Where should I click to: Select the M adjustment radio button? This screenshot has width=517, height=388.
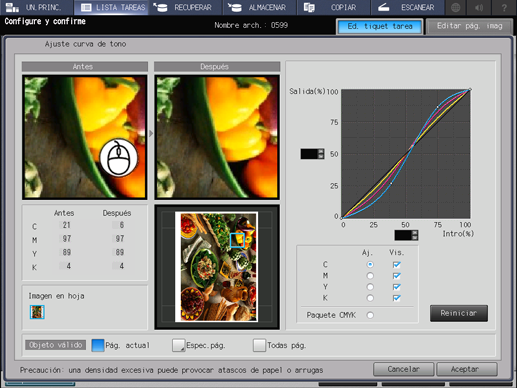[370, 276]
